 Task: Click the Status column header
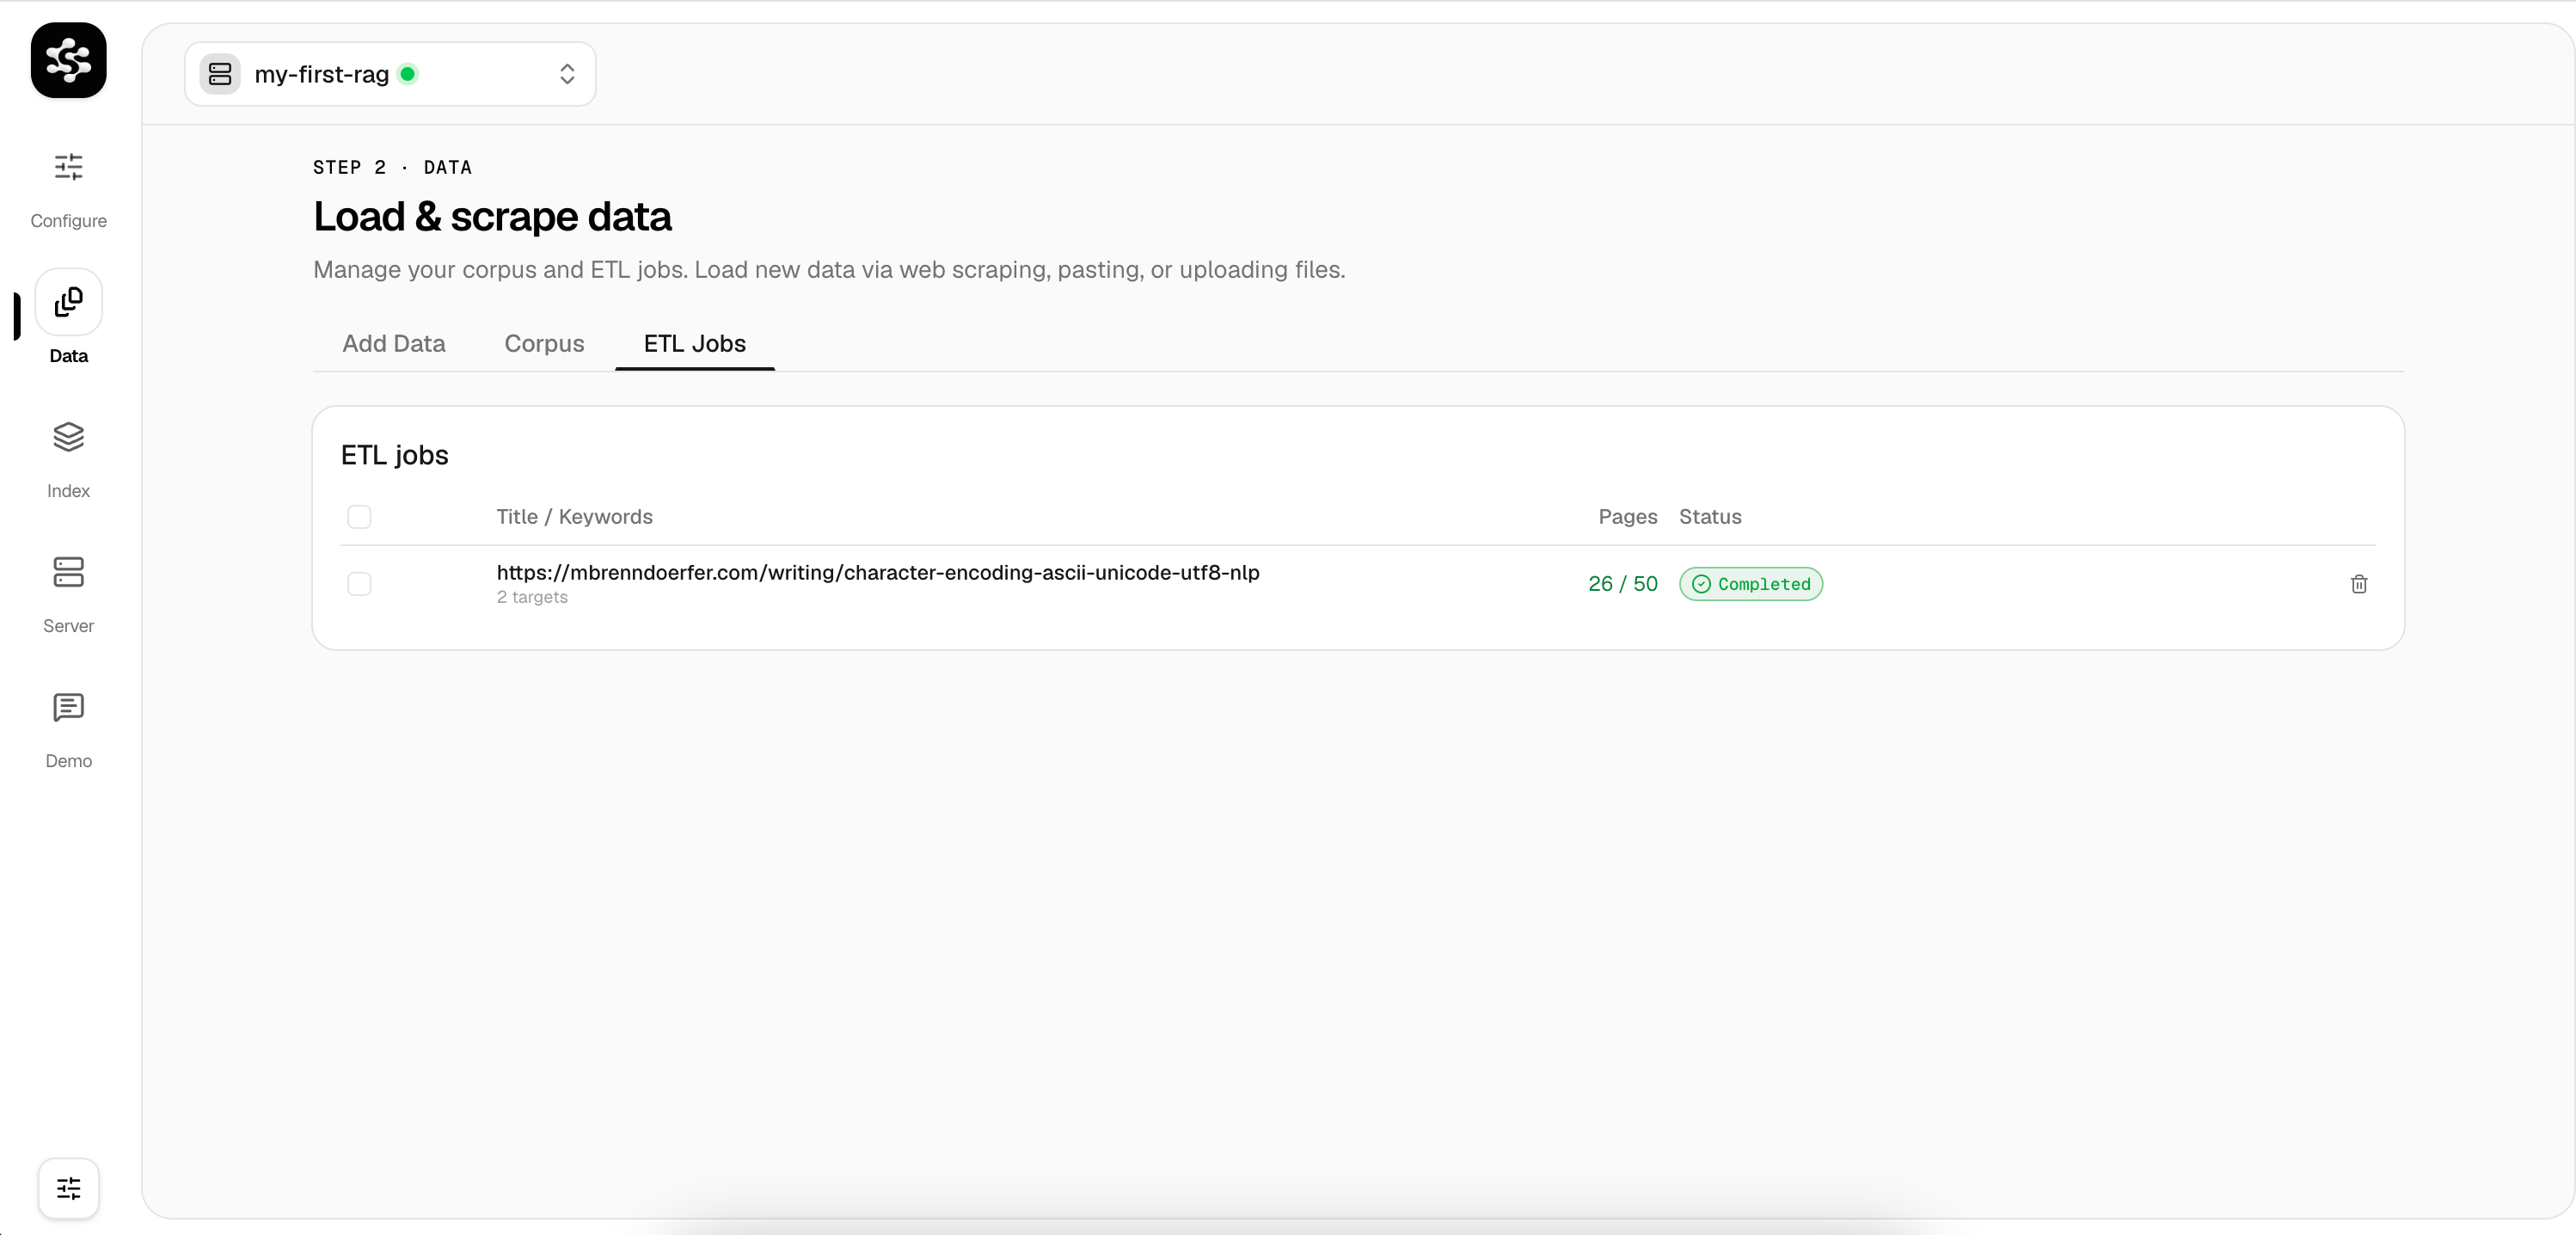[1710, 517]
